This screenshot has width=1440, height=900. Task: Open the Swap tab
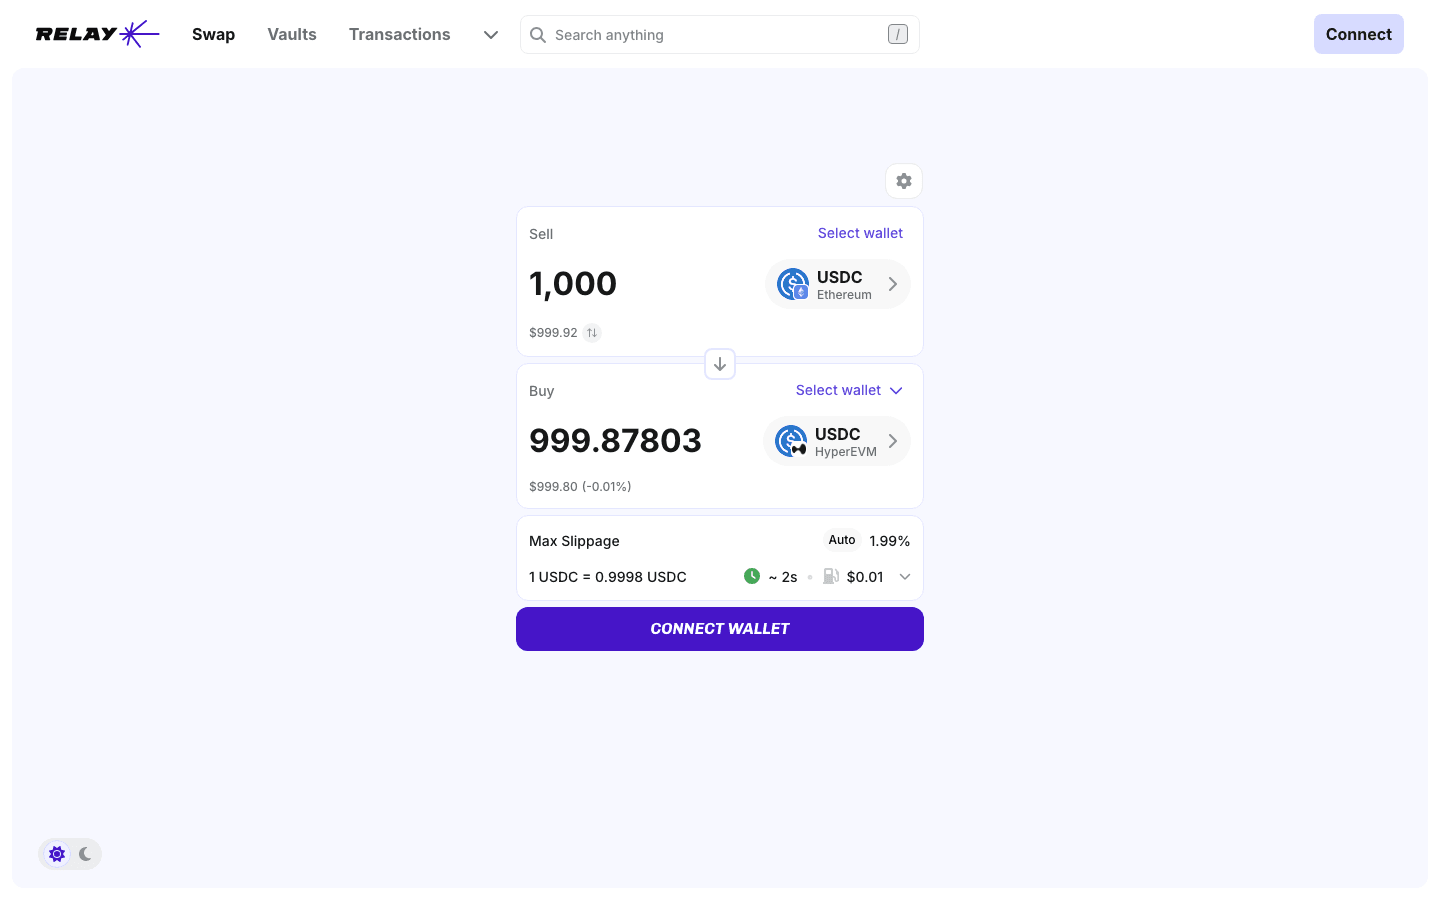tap(214, 34)
